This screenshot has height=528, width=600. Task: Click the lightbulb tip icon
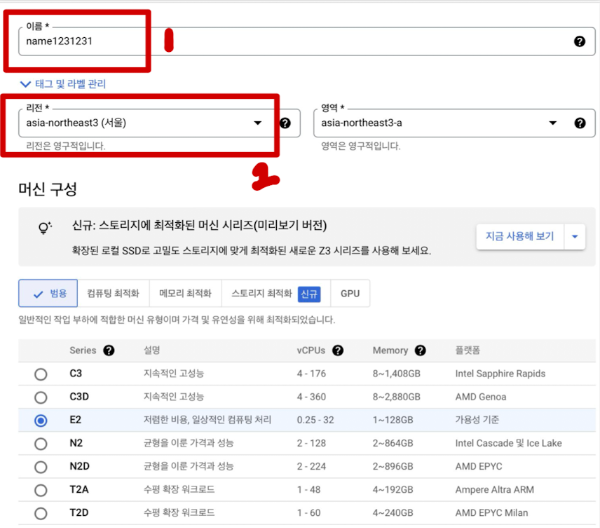(44, 228)
